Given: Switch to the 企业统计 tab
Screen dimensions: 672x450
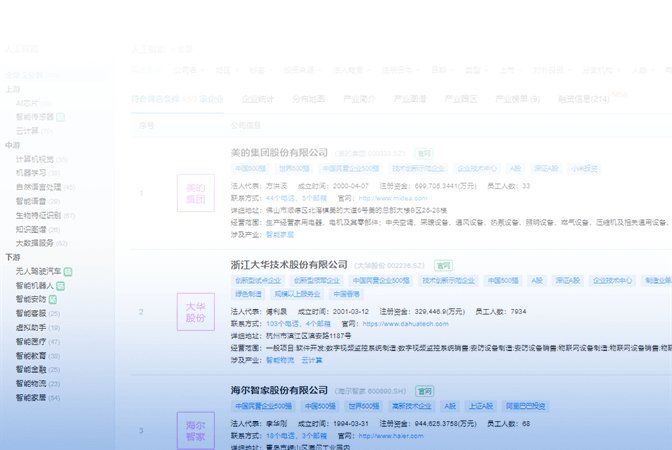Looking at the screenshot, I should click(x=258, y=99).
